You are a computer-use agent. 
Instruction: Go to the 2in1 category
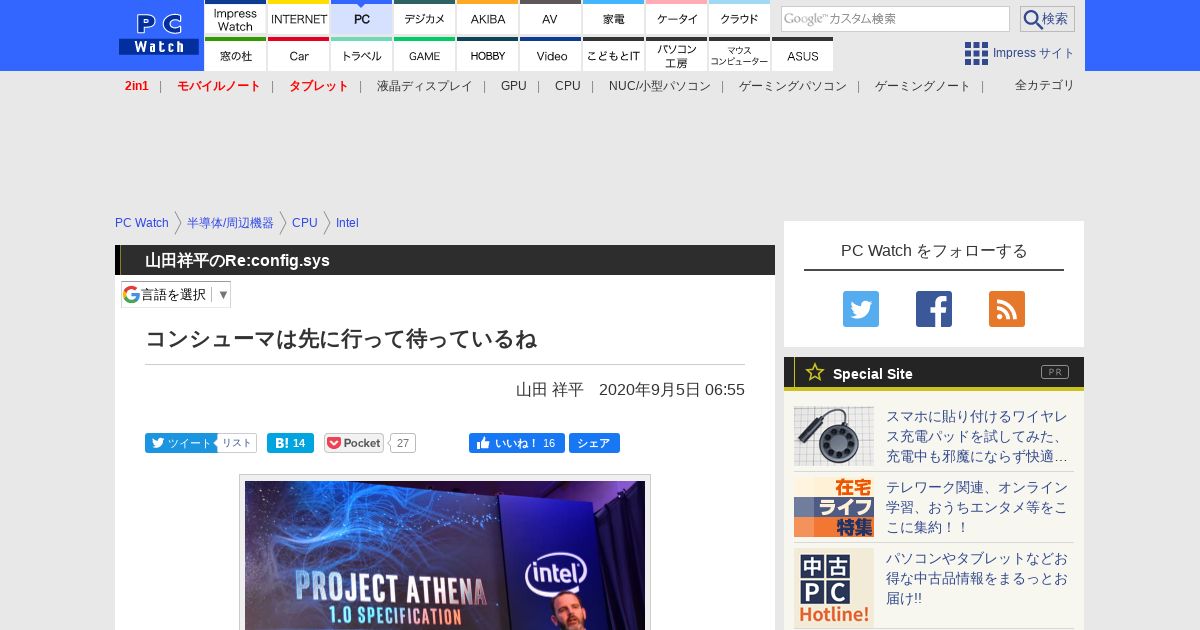[137, 86]
